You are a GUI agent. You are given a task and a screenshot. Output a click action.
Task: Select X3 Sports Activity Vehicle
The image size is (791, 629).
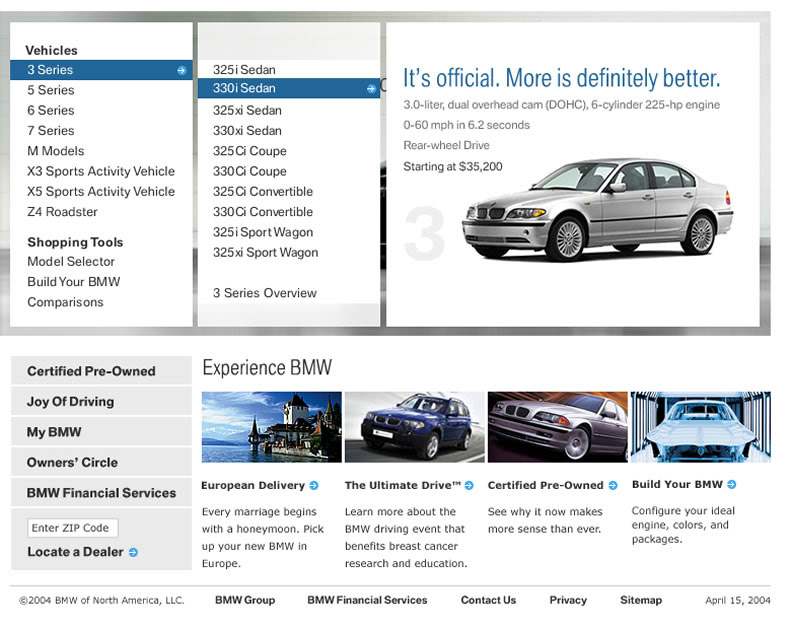point(101,171)
